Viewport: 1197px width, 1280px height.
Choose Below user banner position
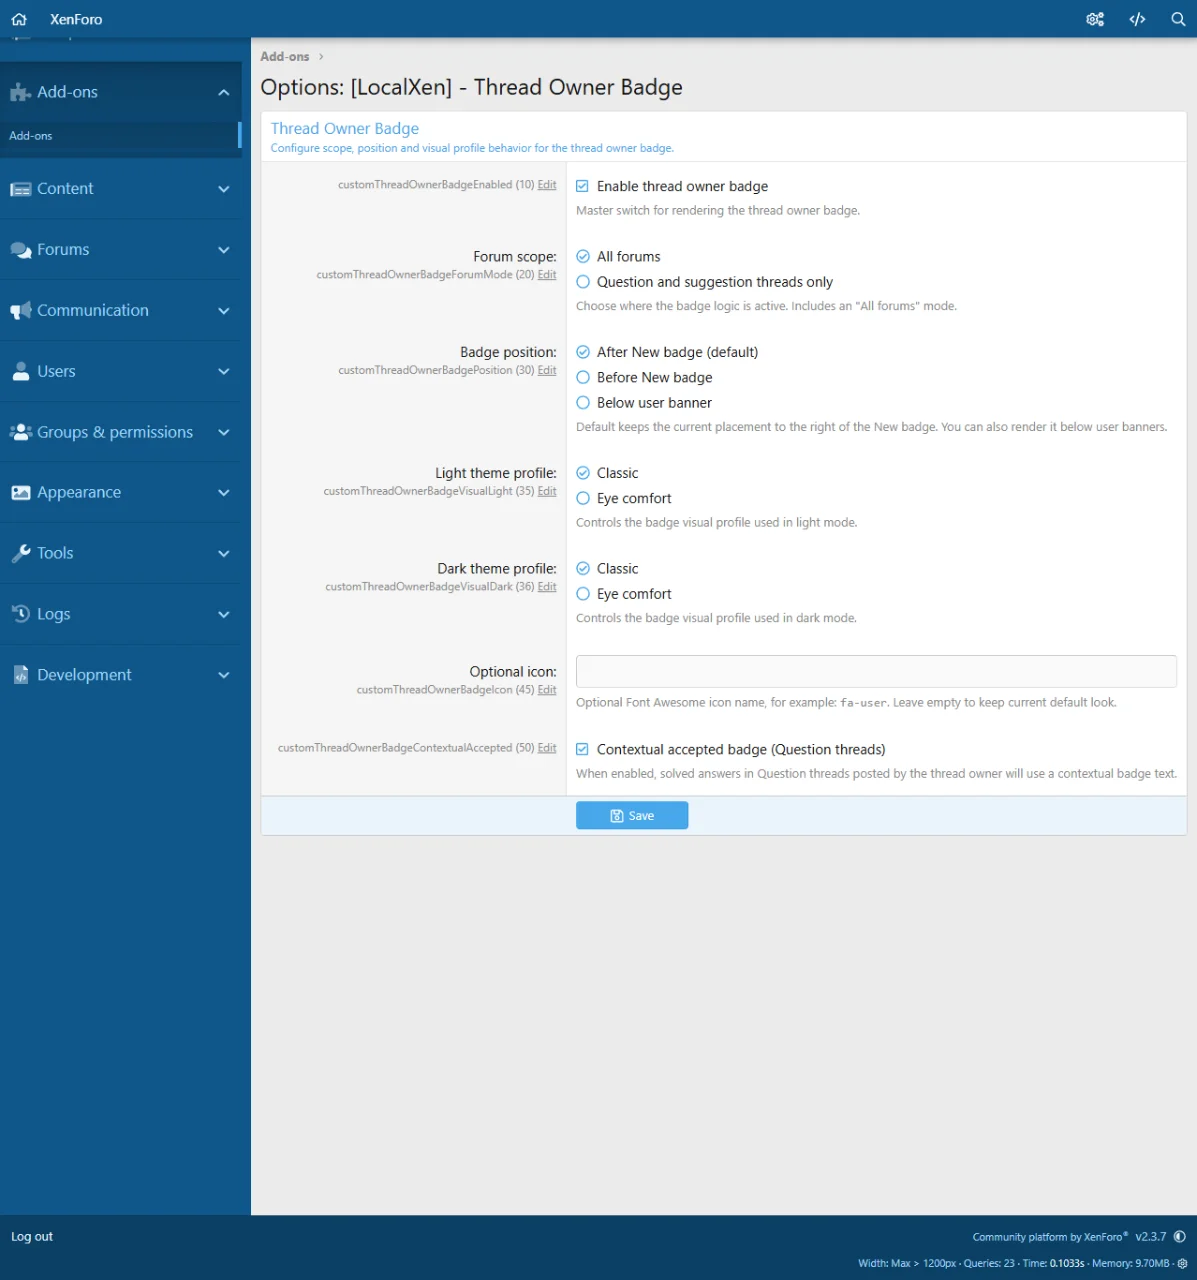(x=583, y=403)
